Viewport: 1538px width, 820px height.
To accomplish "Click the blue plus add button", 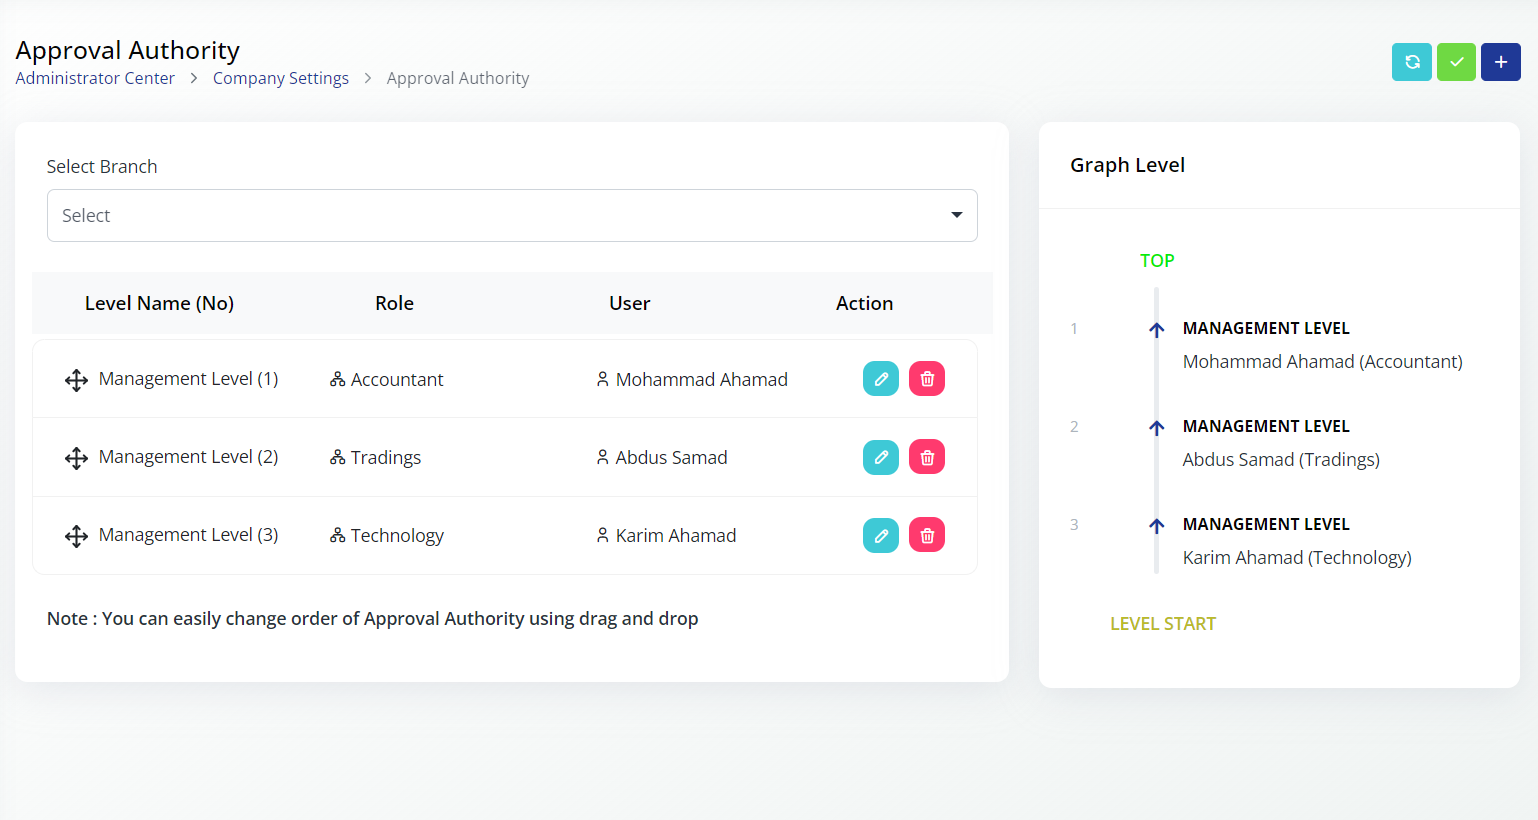I will 1500,62.
